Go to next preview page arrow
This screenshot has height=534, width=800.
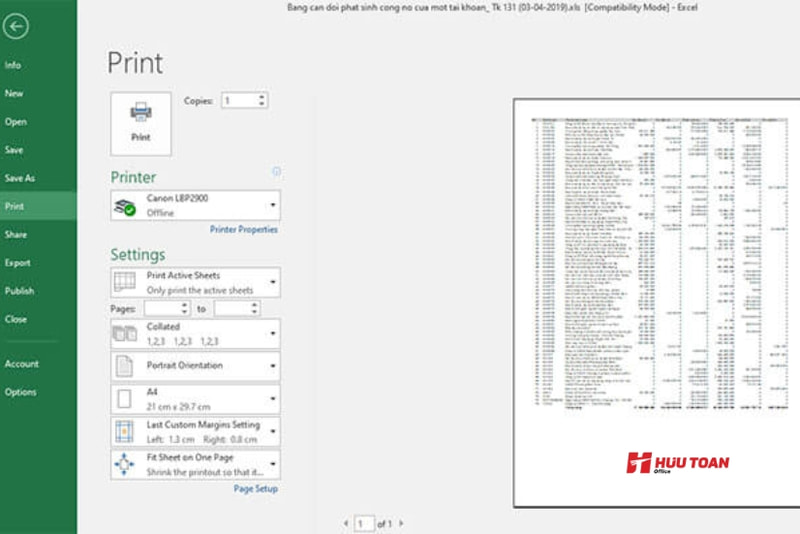pos(401,523)
